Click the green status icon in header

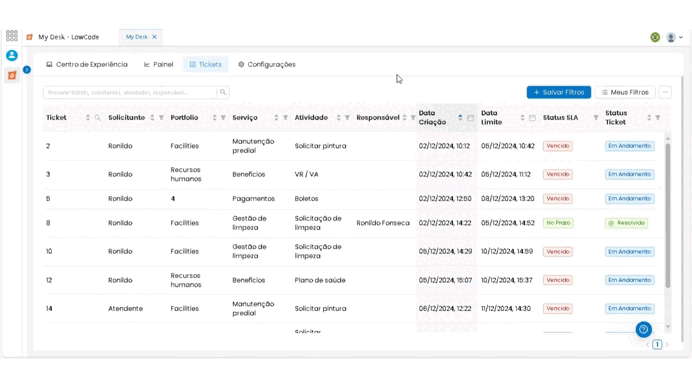(x=655, y=38)
